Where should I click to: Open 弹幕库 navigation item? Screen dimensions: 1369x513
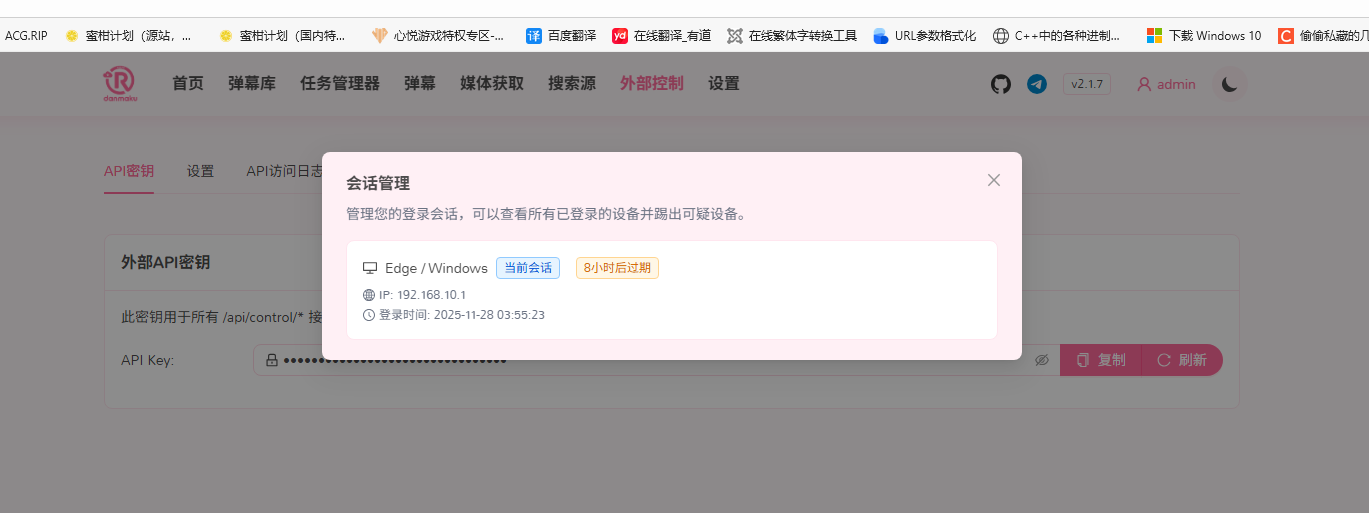[252, 84]
